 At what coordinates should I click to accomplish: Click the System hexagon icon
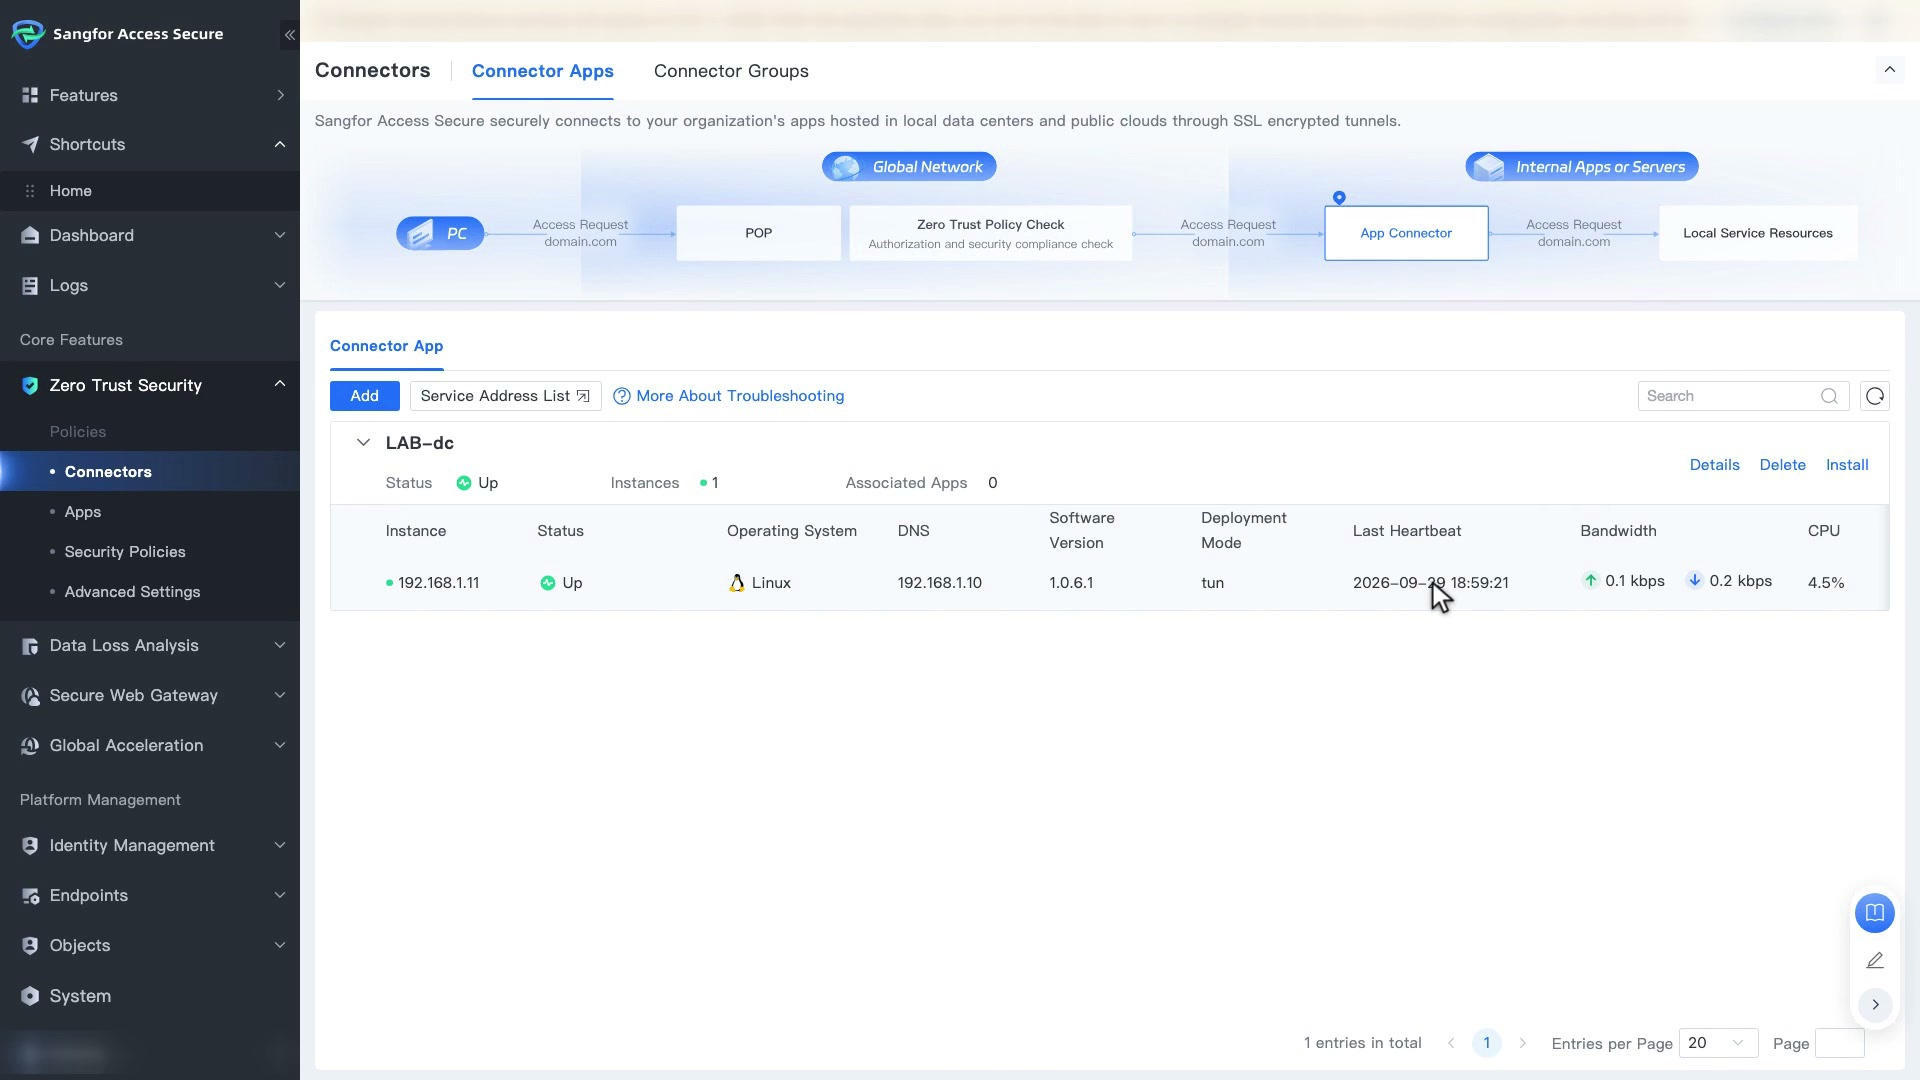tap(30, 996)
